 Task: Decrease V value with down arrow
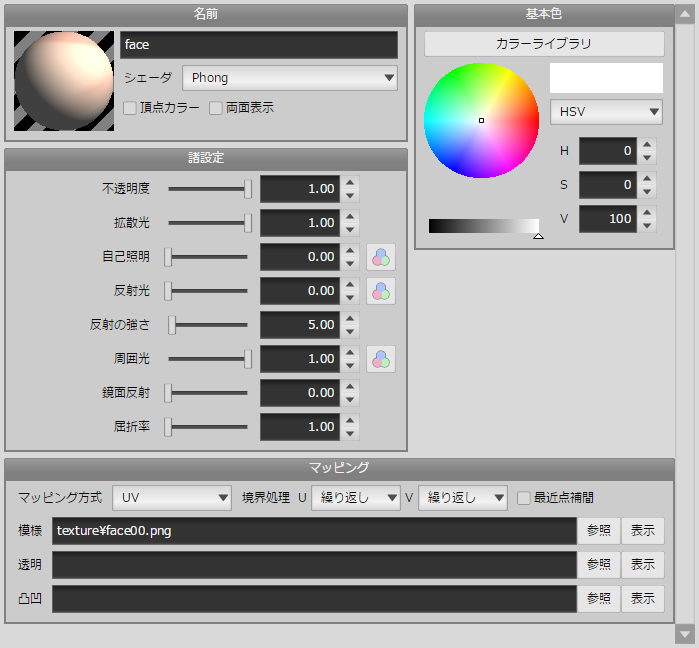tap(647, 226)
